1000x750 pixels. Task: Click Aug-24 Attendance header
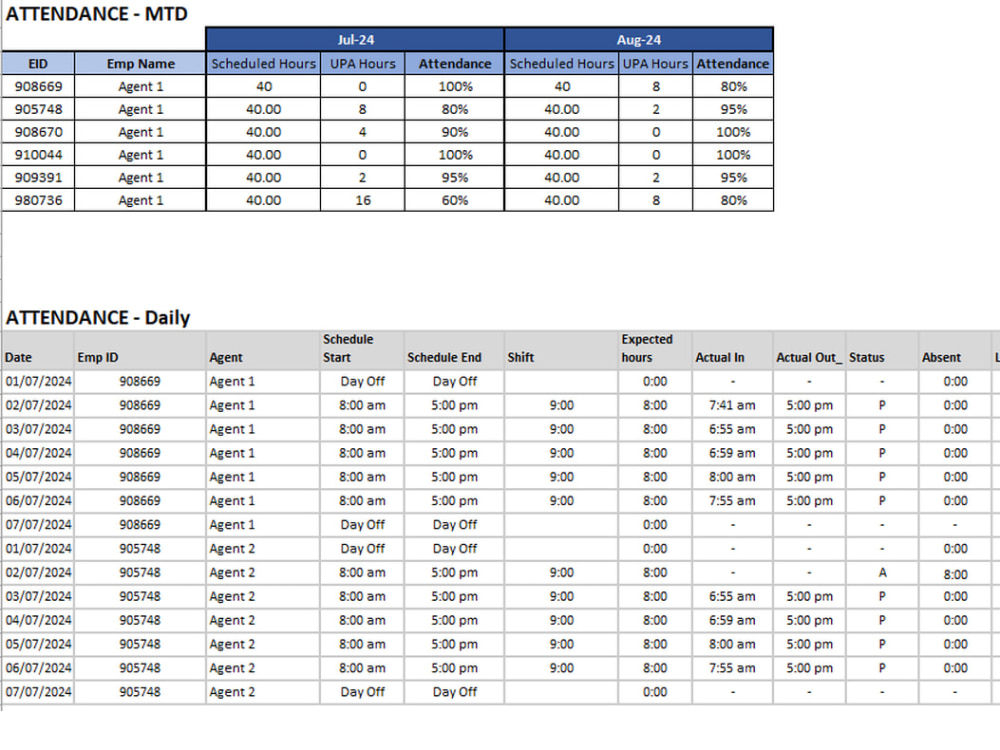(x=733, y=64)
